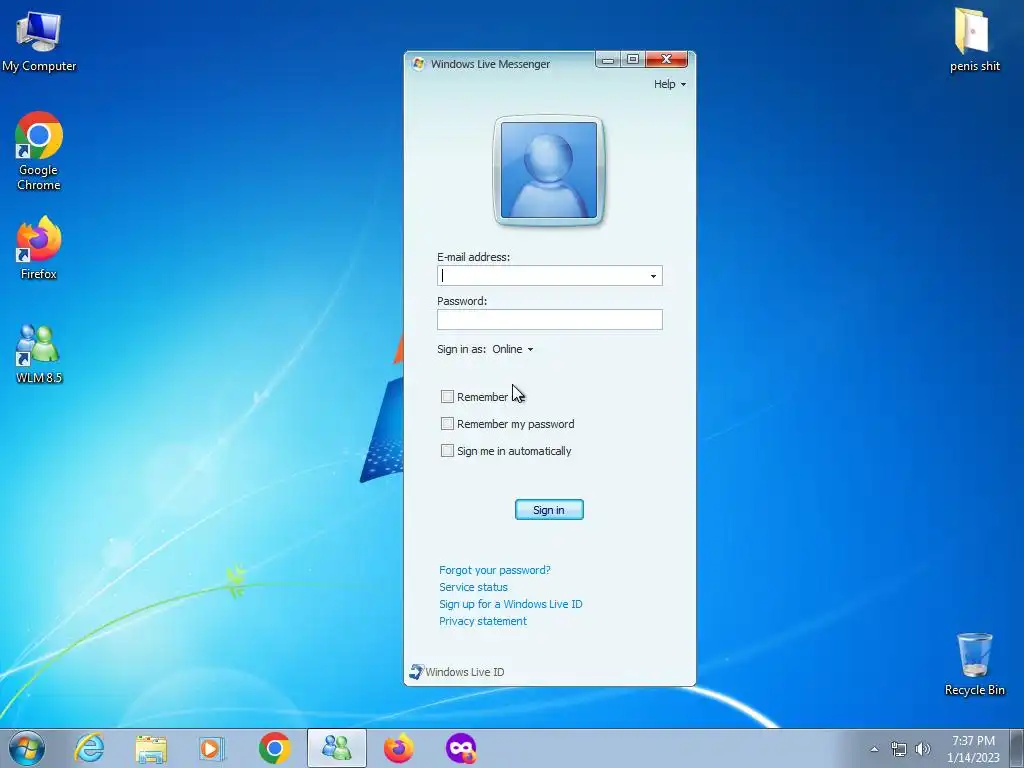Open the Help menu

pyautogui.click(x=669, y=84)
